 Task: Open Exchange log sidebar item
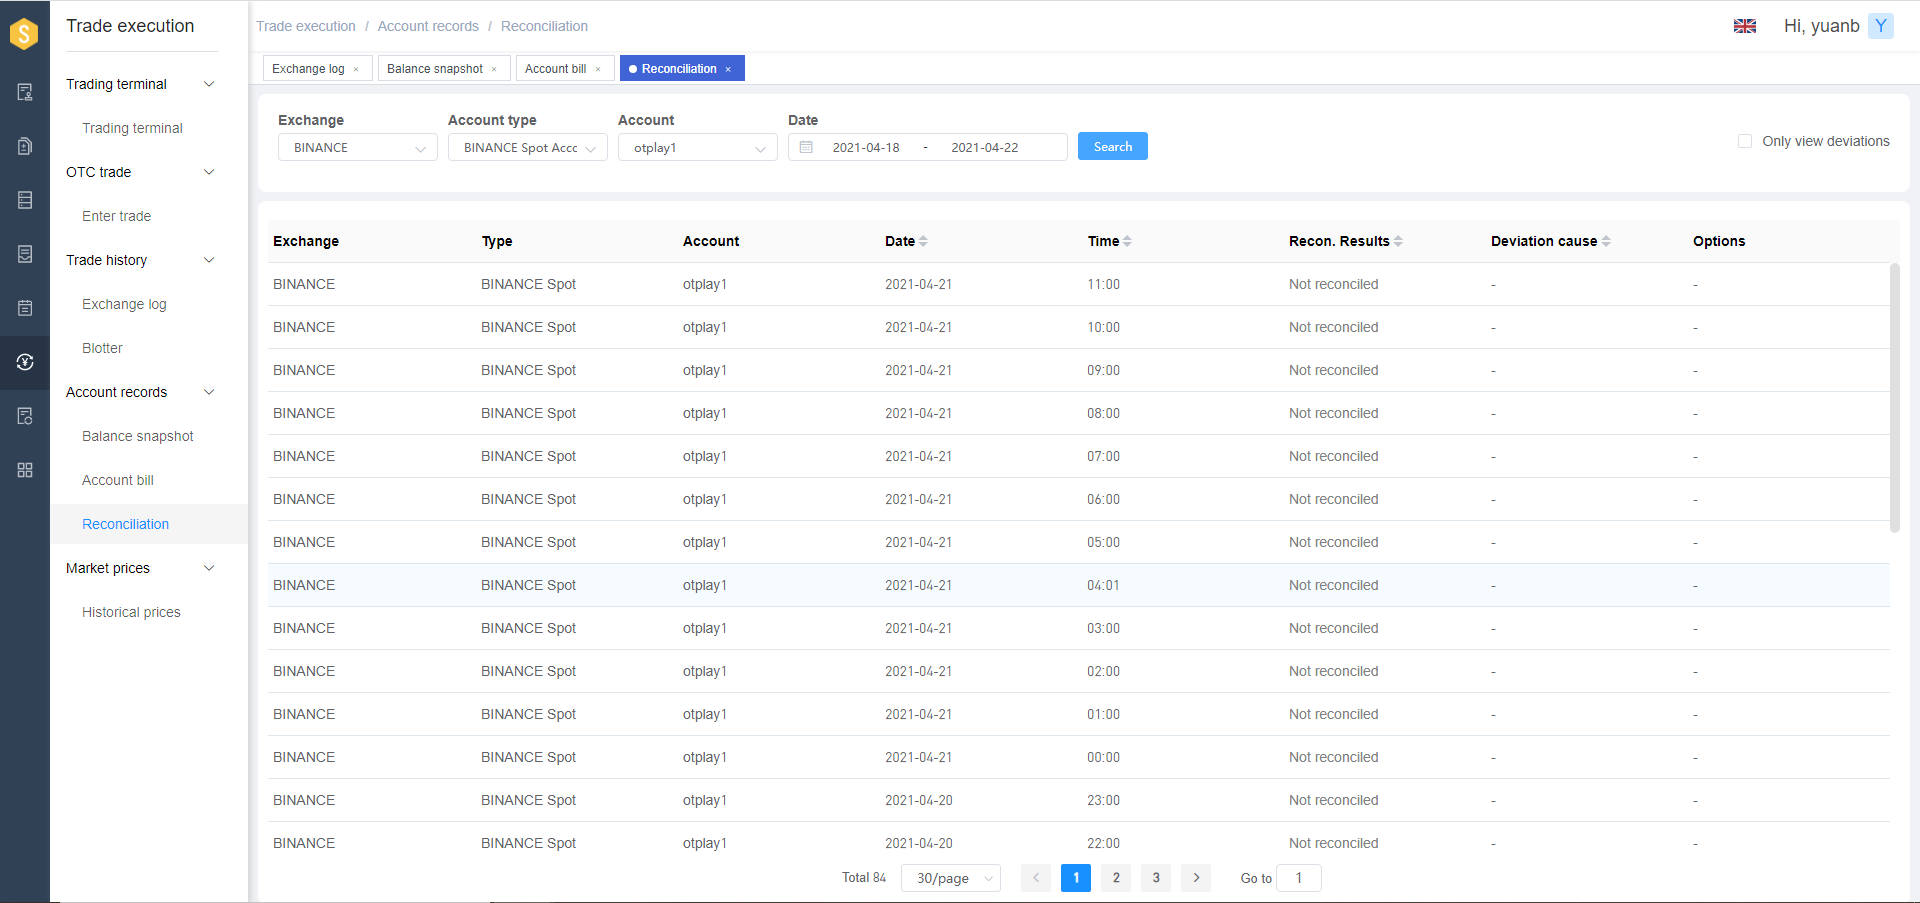pyautogui.click(x=124, y=304)
